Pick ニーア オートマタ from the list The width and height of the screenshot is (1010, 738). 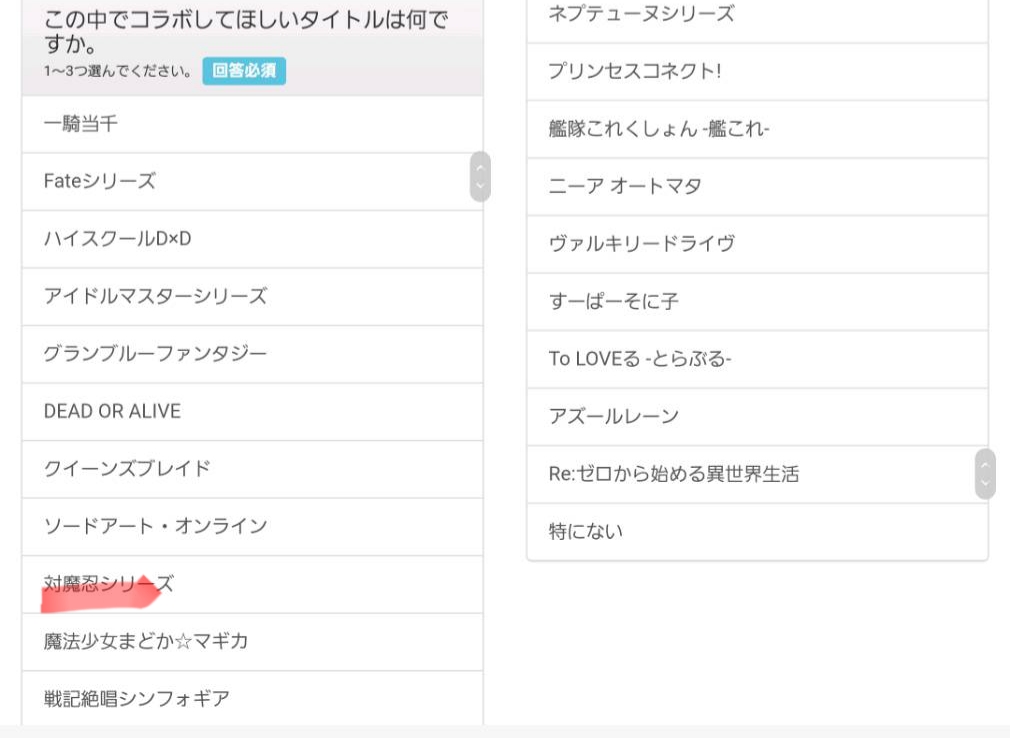pos(757,187)
